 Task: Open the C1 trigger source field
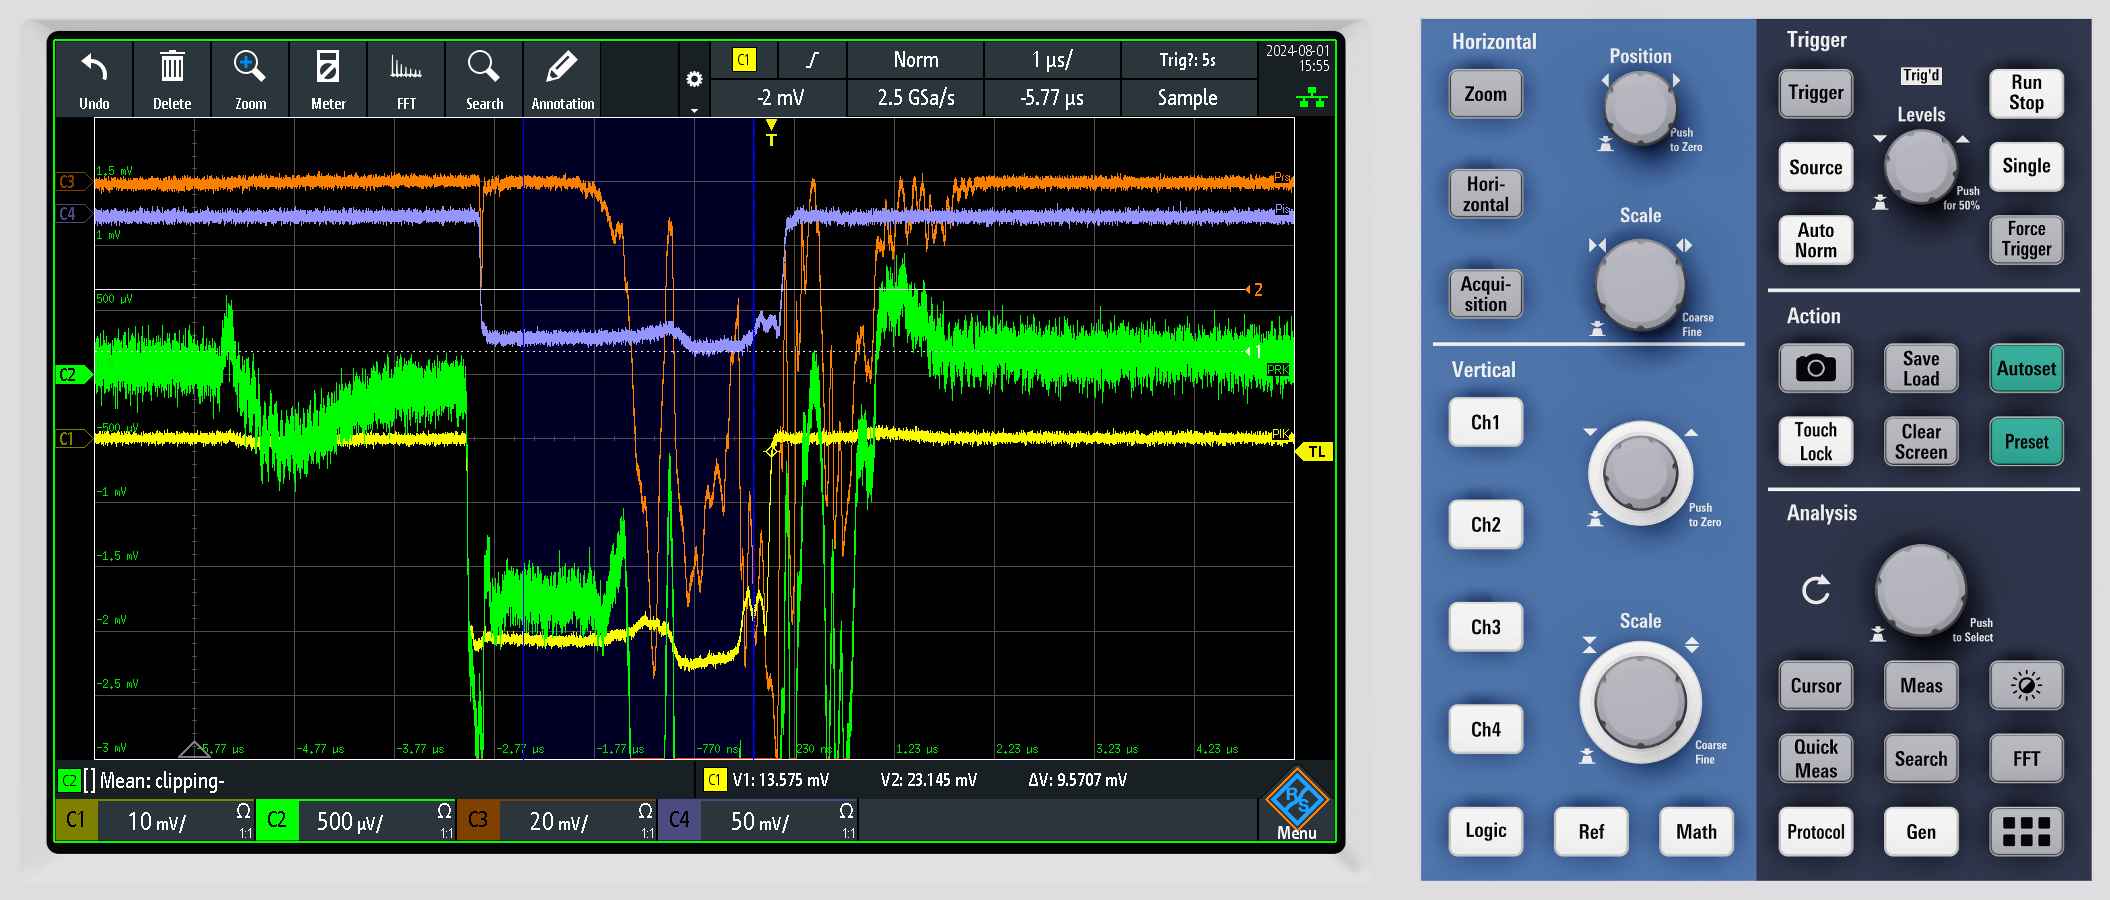[744, 60]
